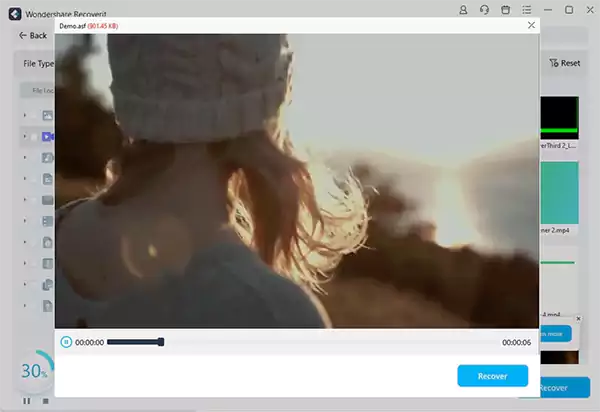
Task: Pause the scan in progress
Action: click(26, 401)
